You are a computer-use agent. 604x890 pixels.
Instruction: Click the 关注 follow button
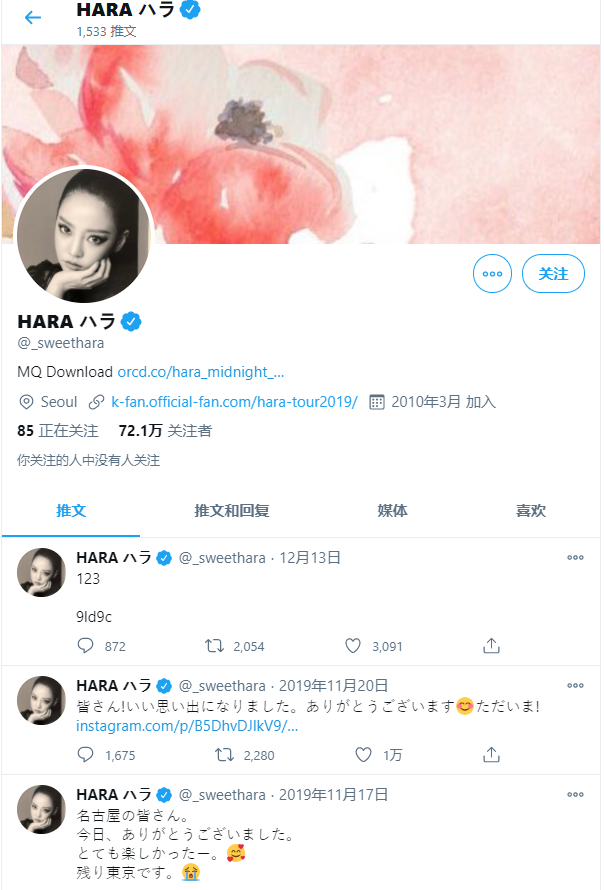[x=553, y=274]
